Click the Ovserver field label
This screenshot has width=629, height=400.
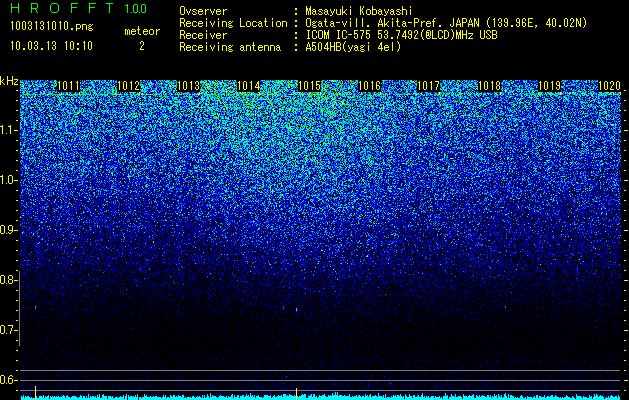coord(203,11)
